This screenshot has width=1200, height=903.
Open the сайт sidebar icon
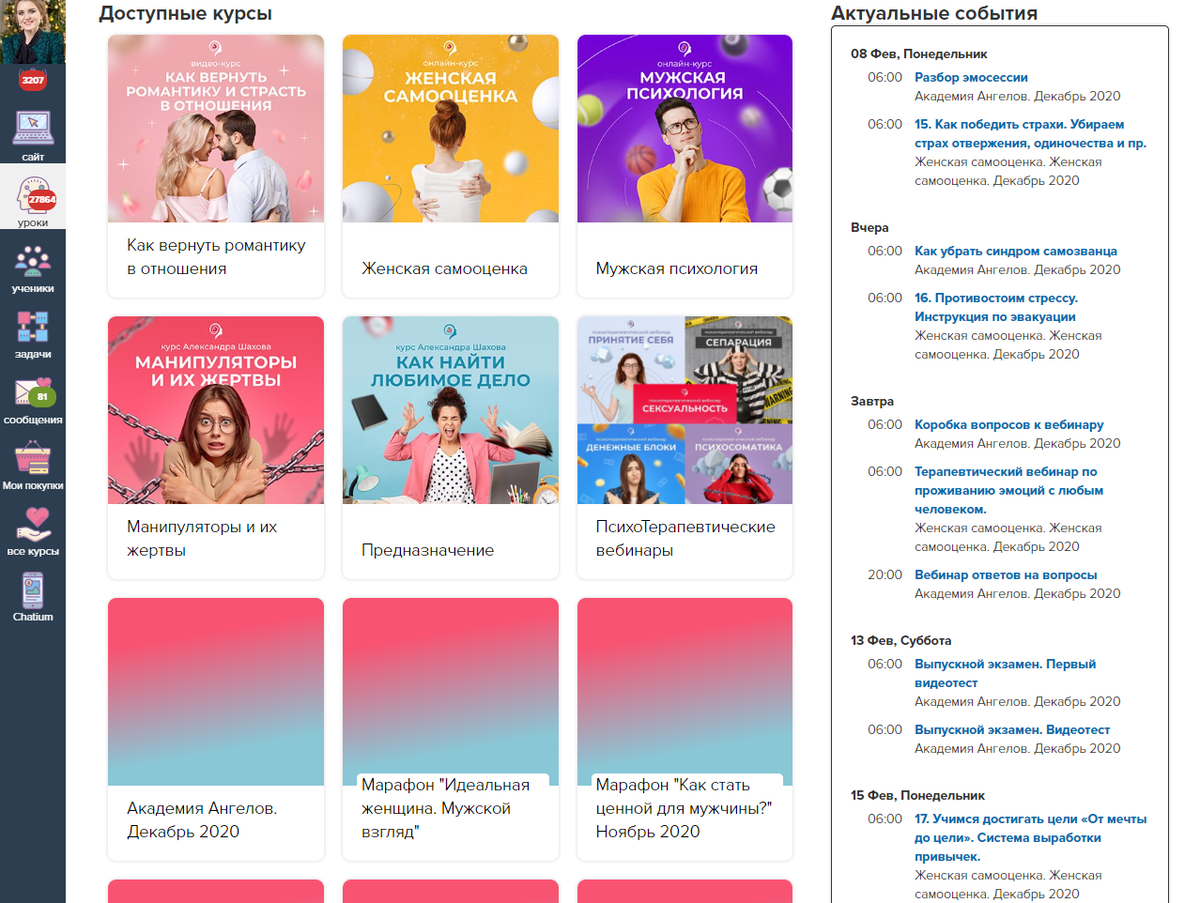click(x=32, y=130)
